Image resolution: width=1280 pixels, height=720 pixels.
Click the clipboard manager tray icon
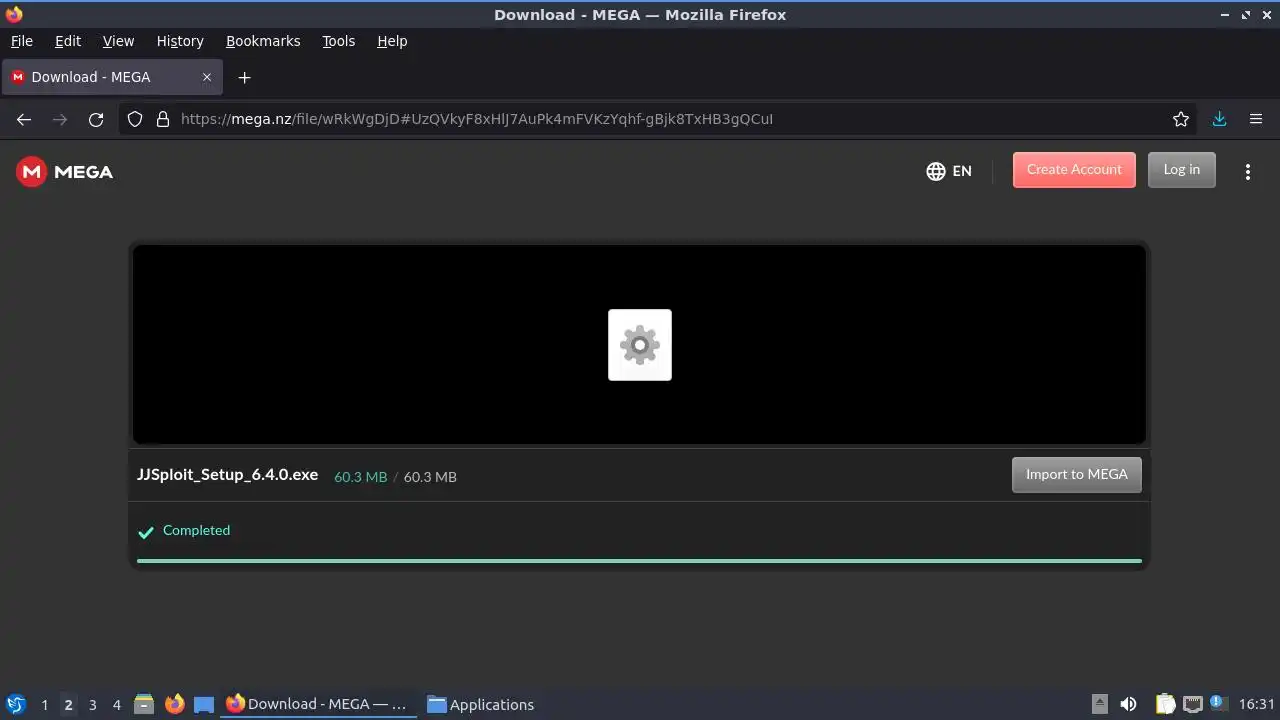click(1165, 704)
